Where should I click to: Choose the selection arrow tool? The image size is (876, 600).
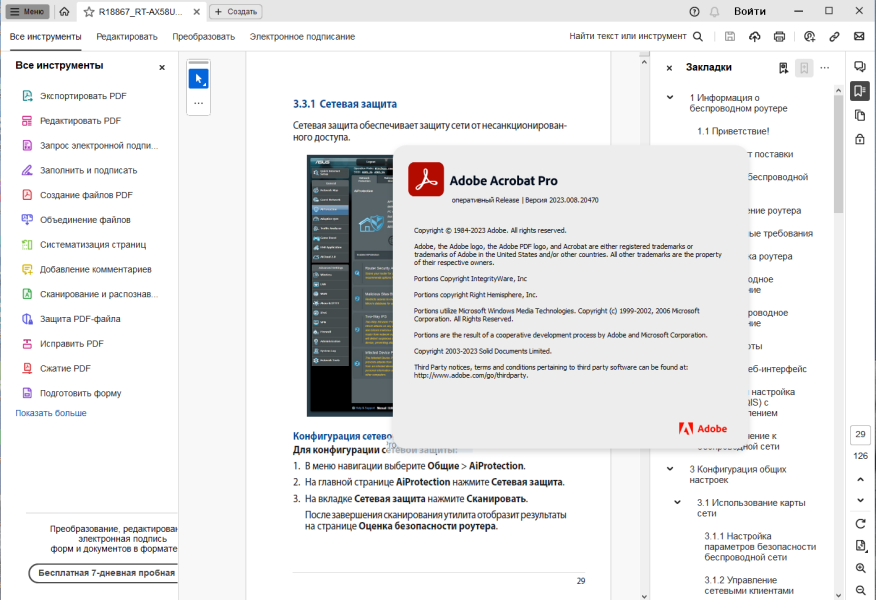[x=198, y=79]
